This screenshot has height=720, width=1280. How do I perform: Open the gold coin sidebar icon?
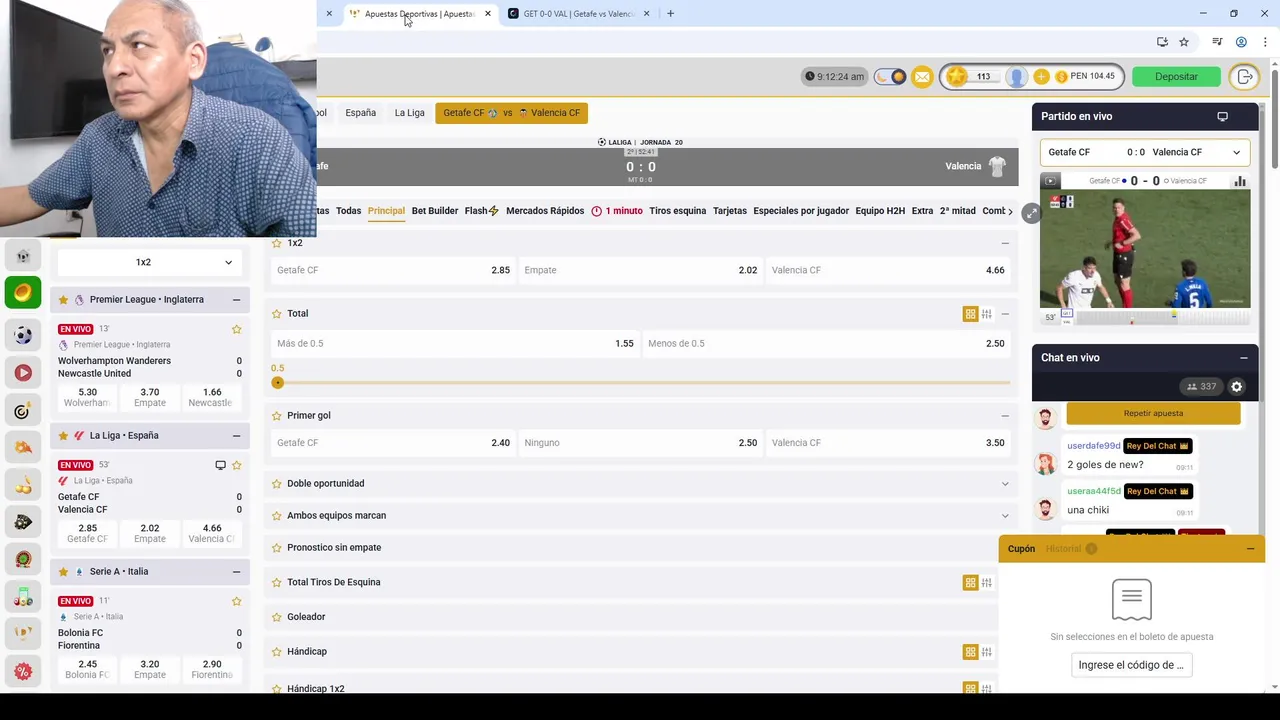(x=23, y=292)
